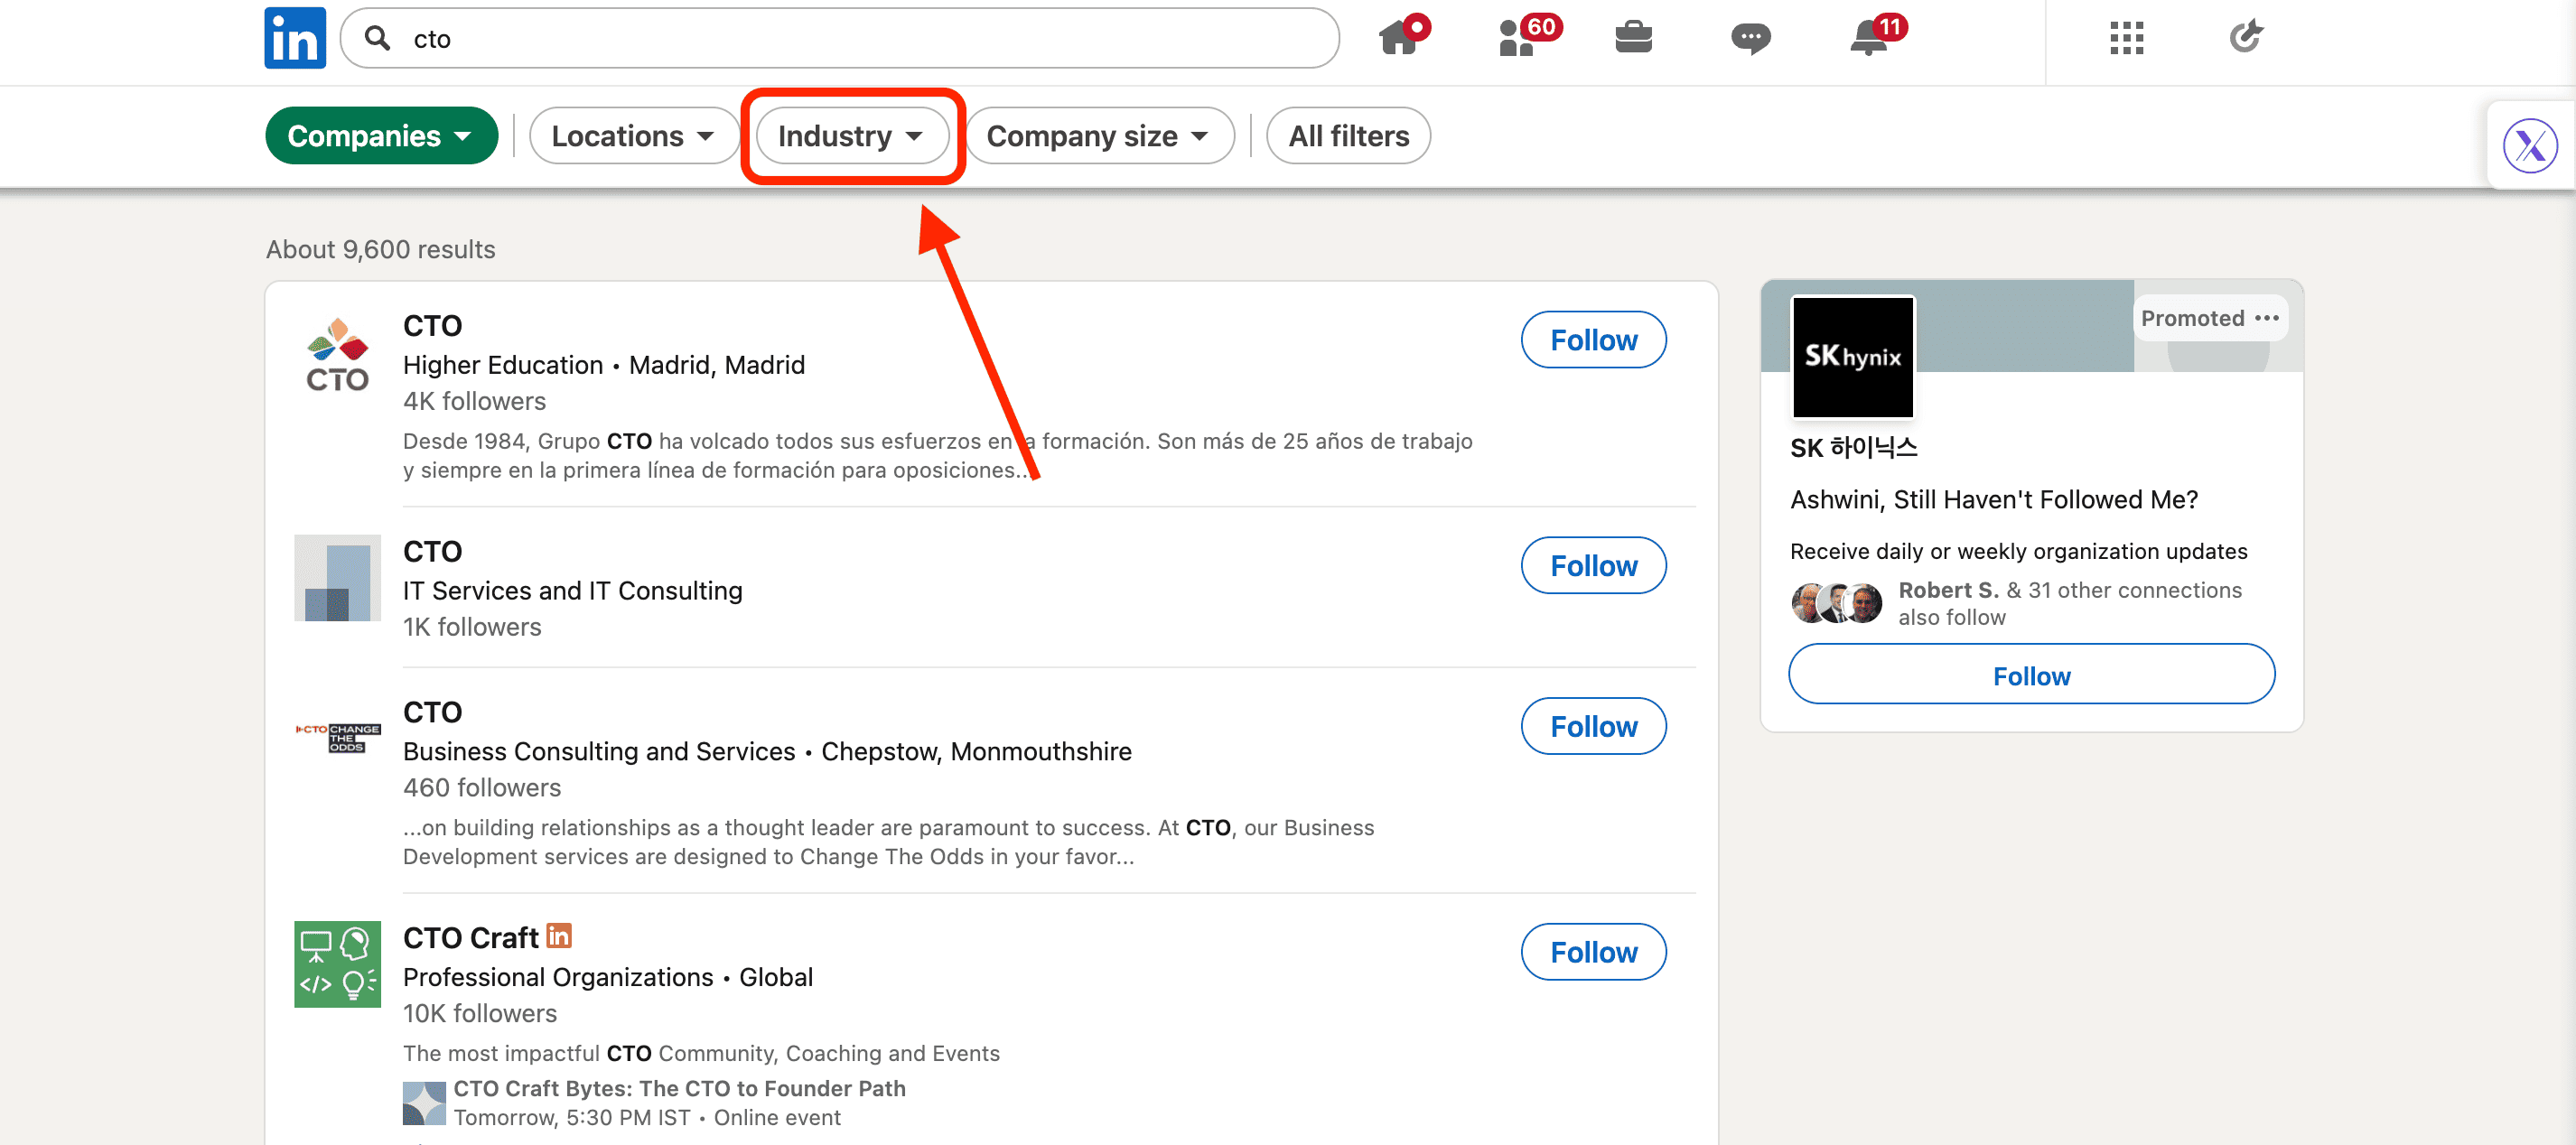Screen dimensions: 2576x1145
Task: Open Notifications bell with 11 badge
Action: (1870, 38)
